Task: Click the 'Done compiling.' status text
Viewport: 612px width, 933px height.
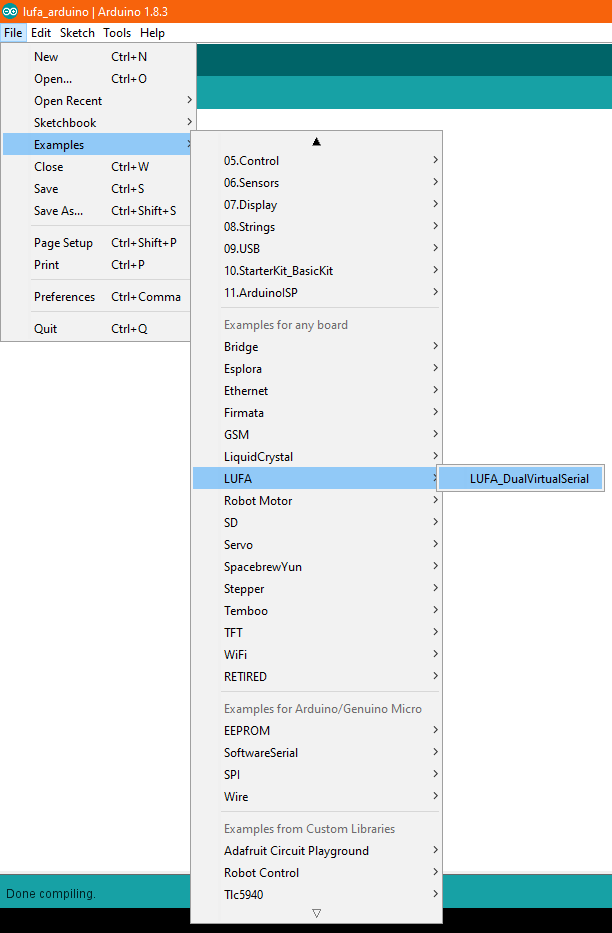Action: pos(51,894)
